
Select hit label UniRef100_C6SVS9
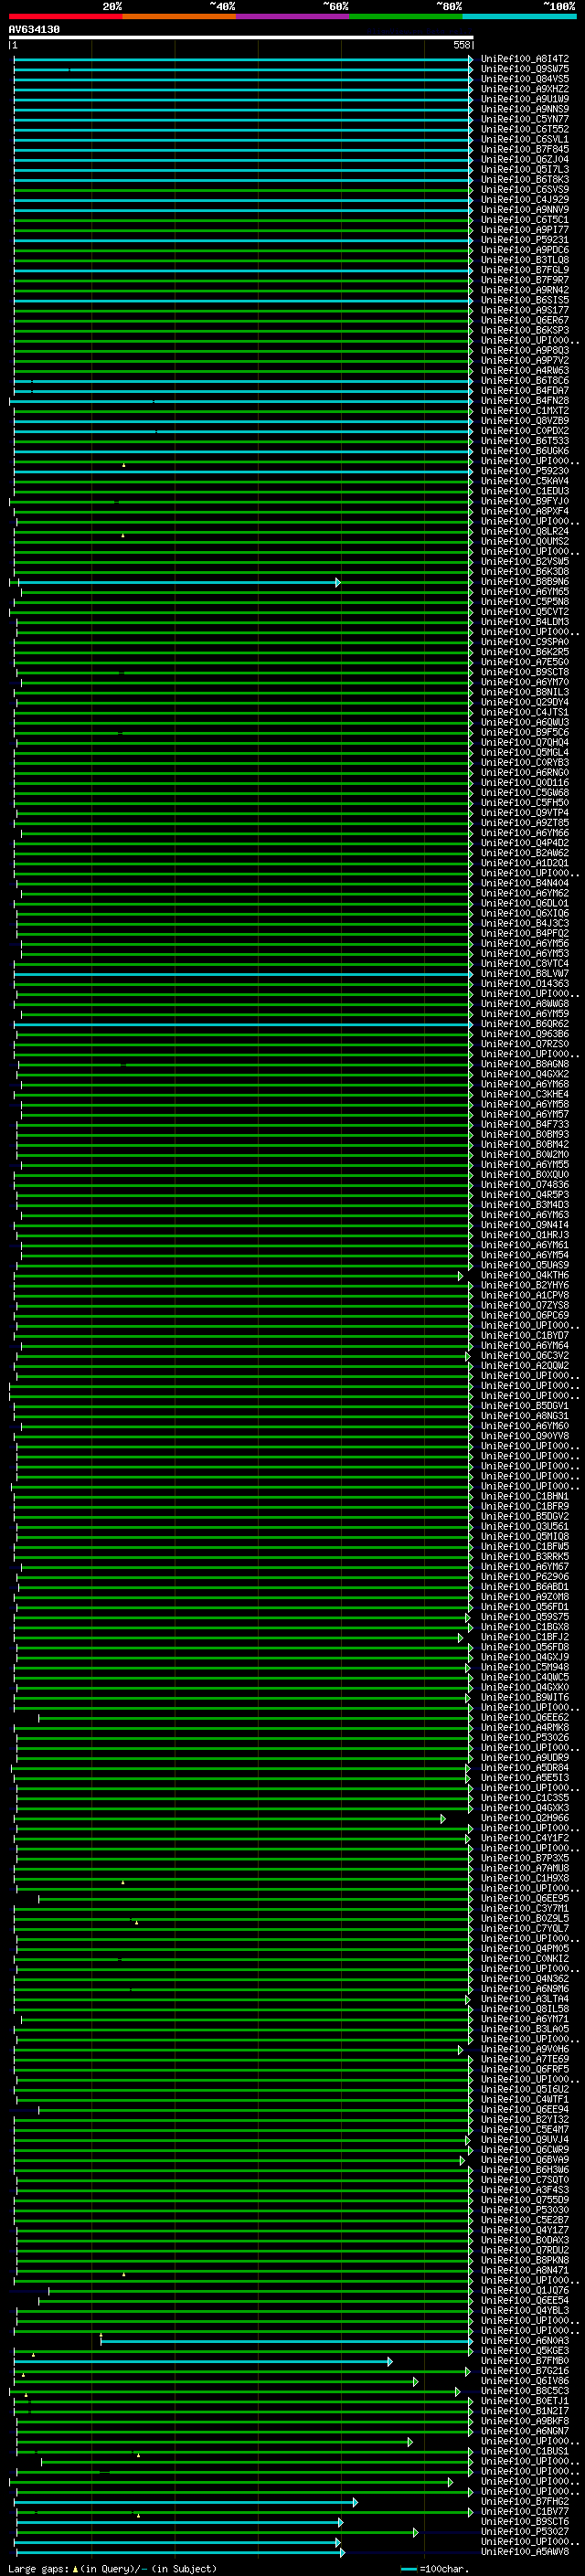click(524, 189)
